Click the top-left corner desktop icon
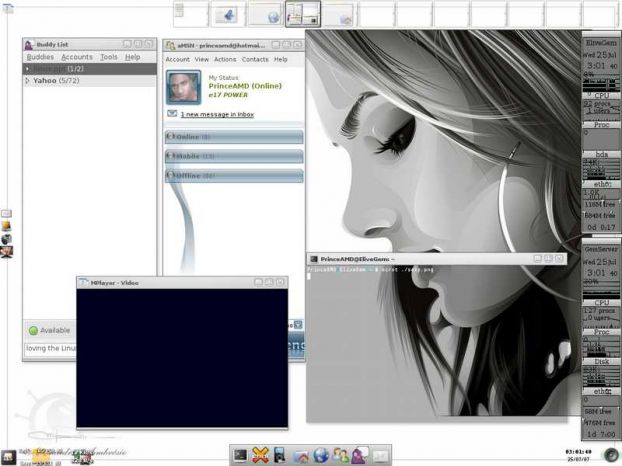Screen dimensions: 622x466 coord(8,8)
